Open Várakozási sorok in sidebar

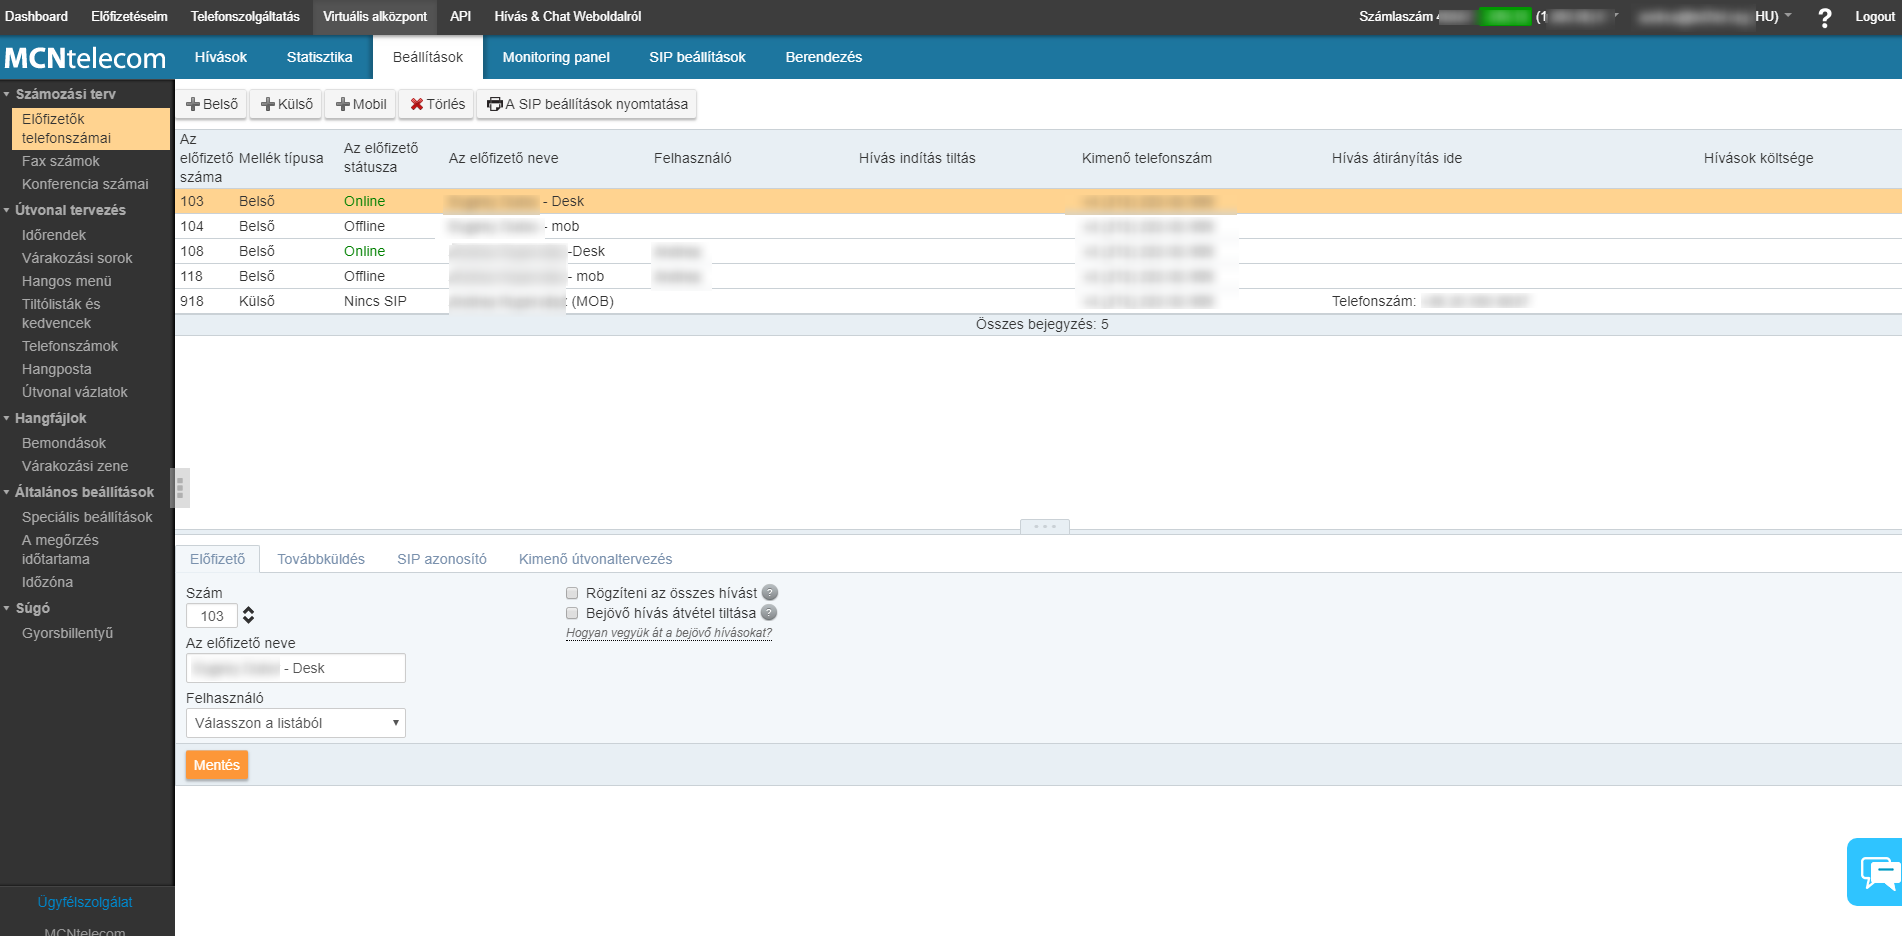click(77, 258)
